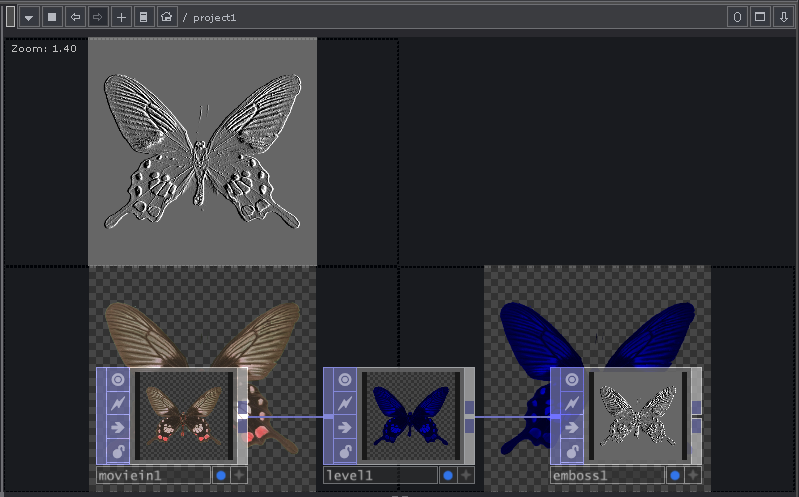Click the maximize pane icon at top right

[x=759, y=17]
